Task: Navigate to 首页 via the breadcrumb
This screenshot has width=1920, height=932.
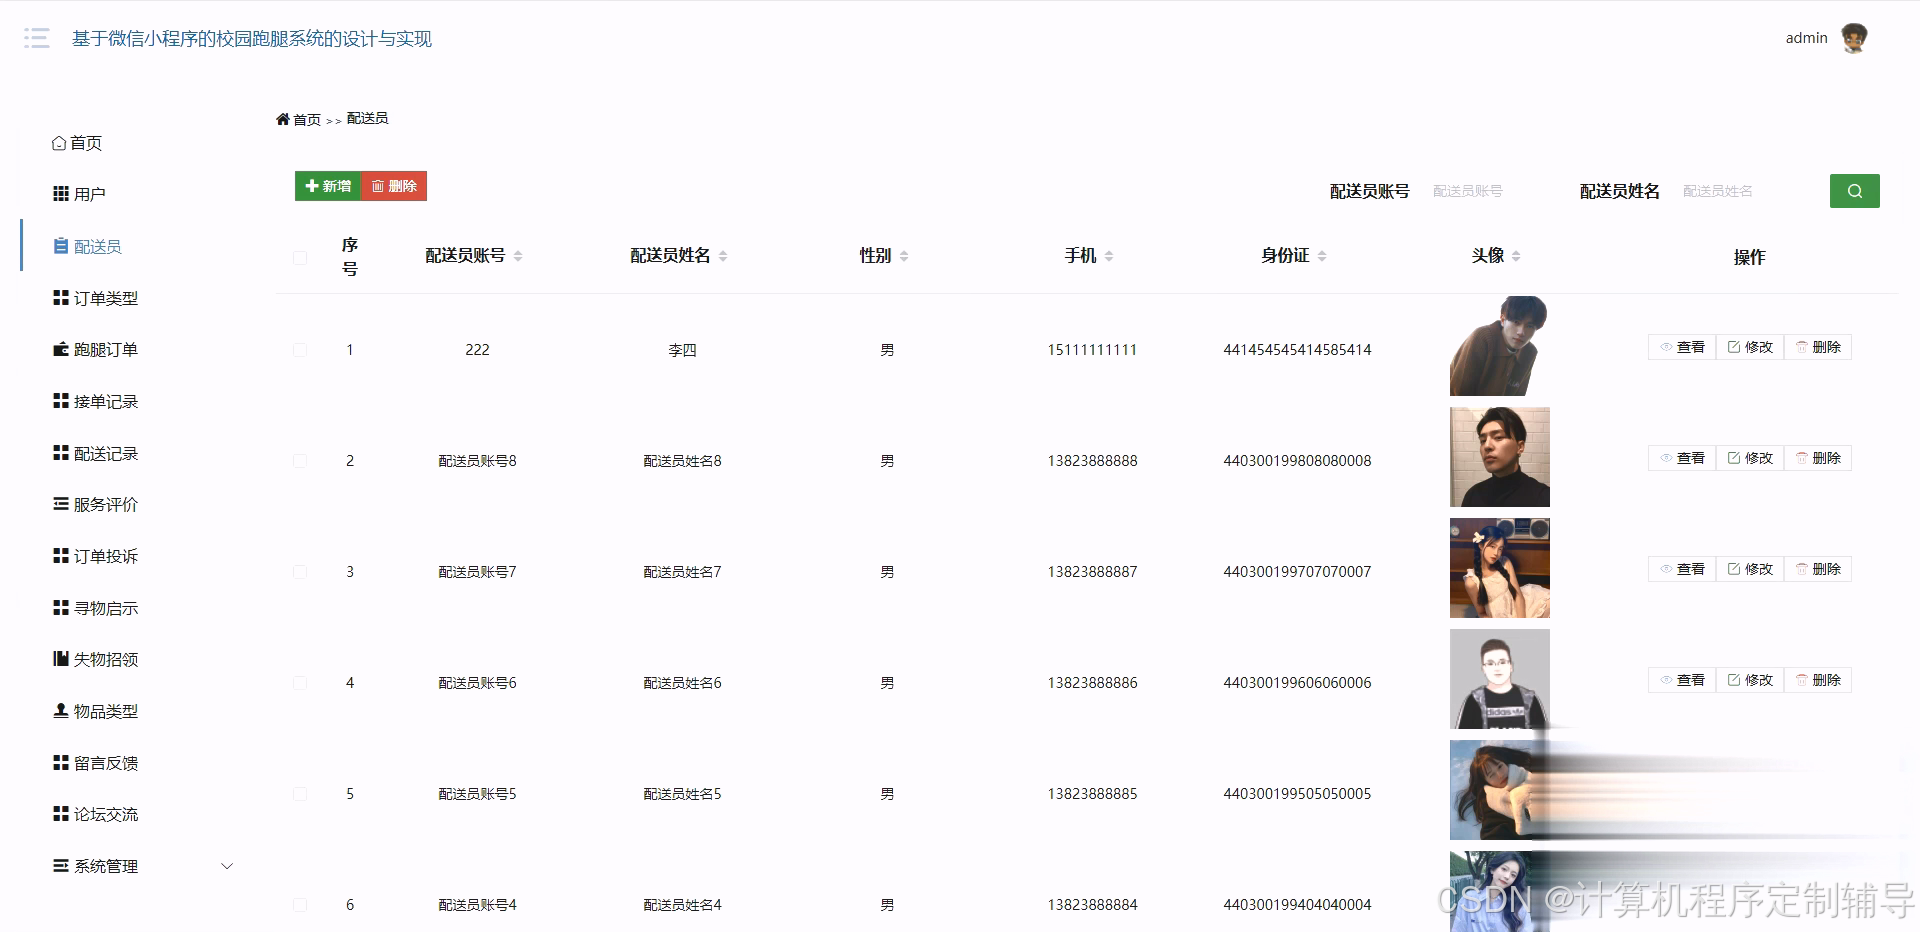Action: point(305,118)
